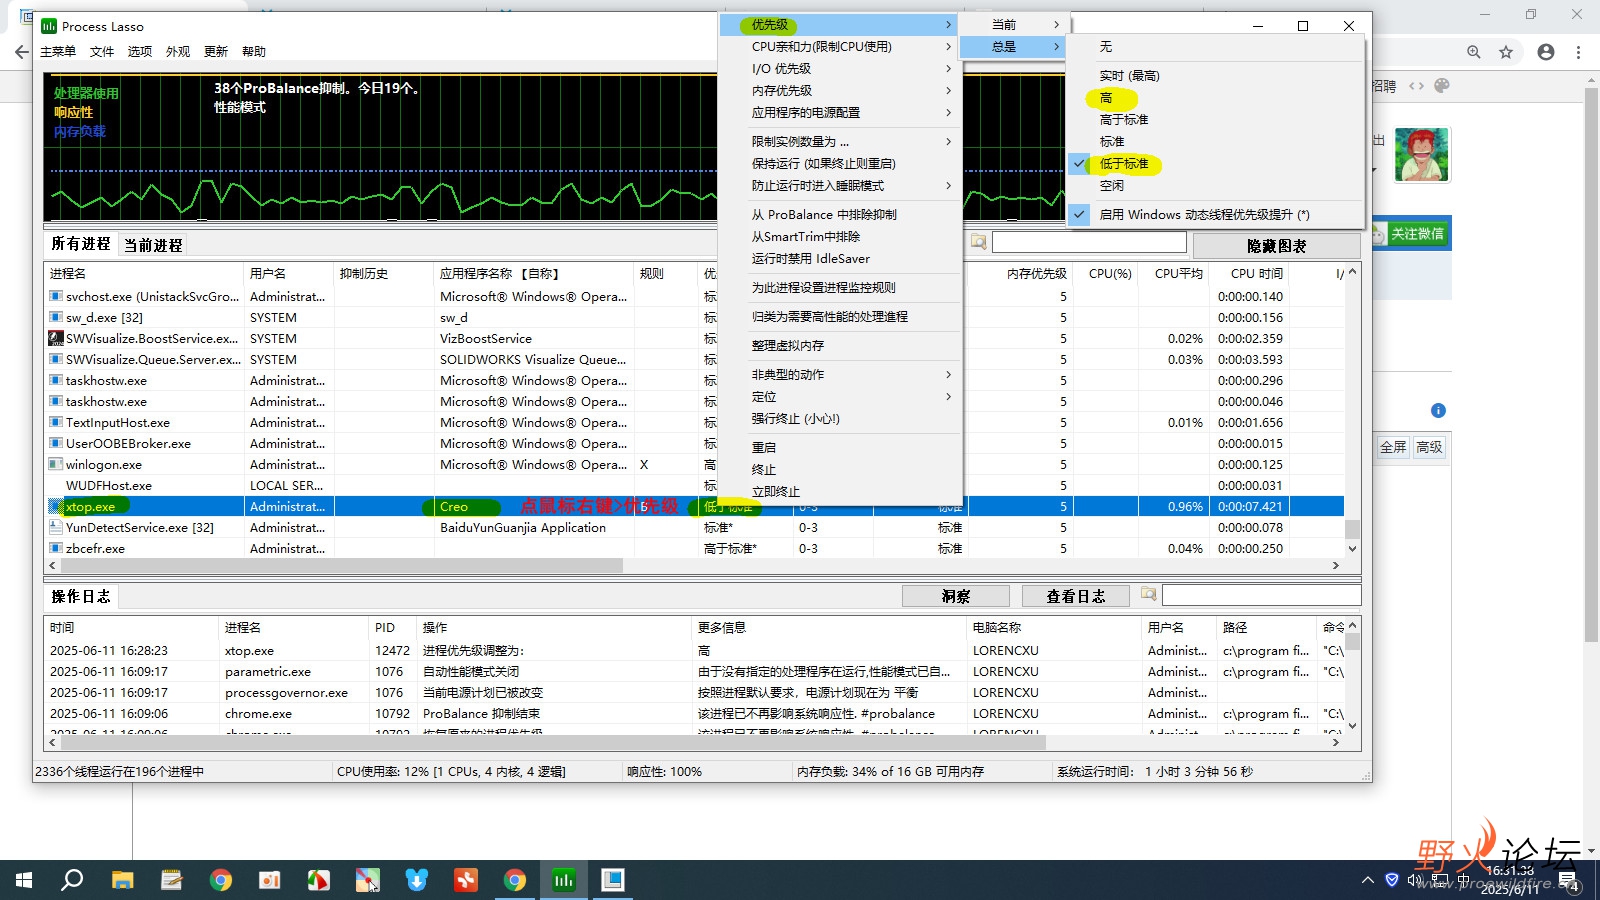Click process list vertical scrollbar thumb
Screen dimensions: 1600x900
pos(1352,529)
